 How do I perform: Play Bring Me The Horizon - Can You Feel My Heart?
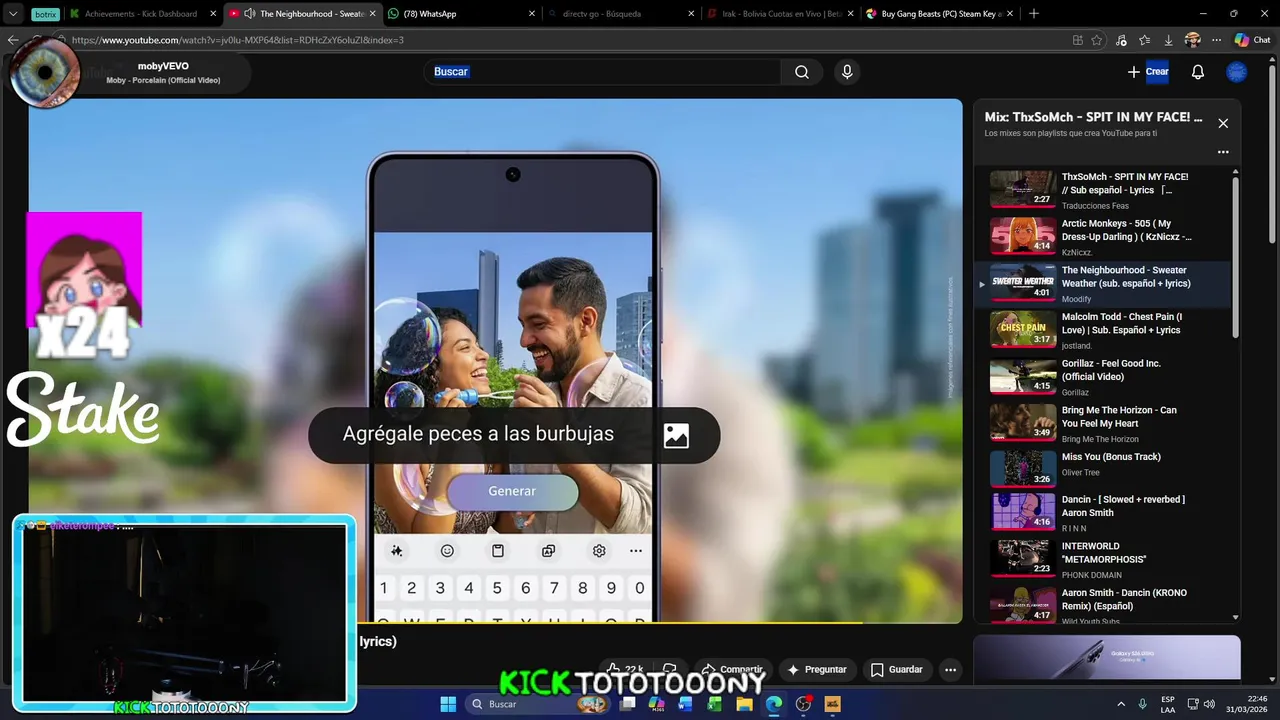[1105, 424]
